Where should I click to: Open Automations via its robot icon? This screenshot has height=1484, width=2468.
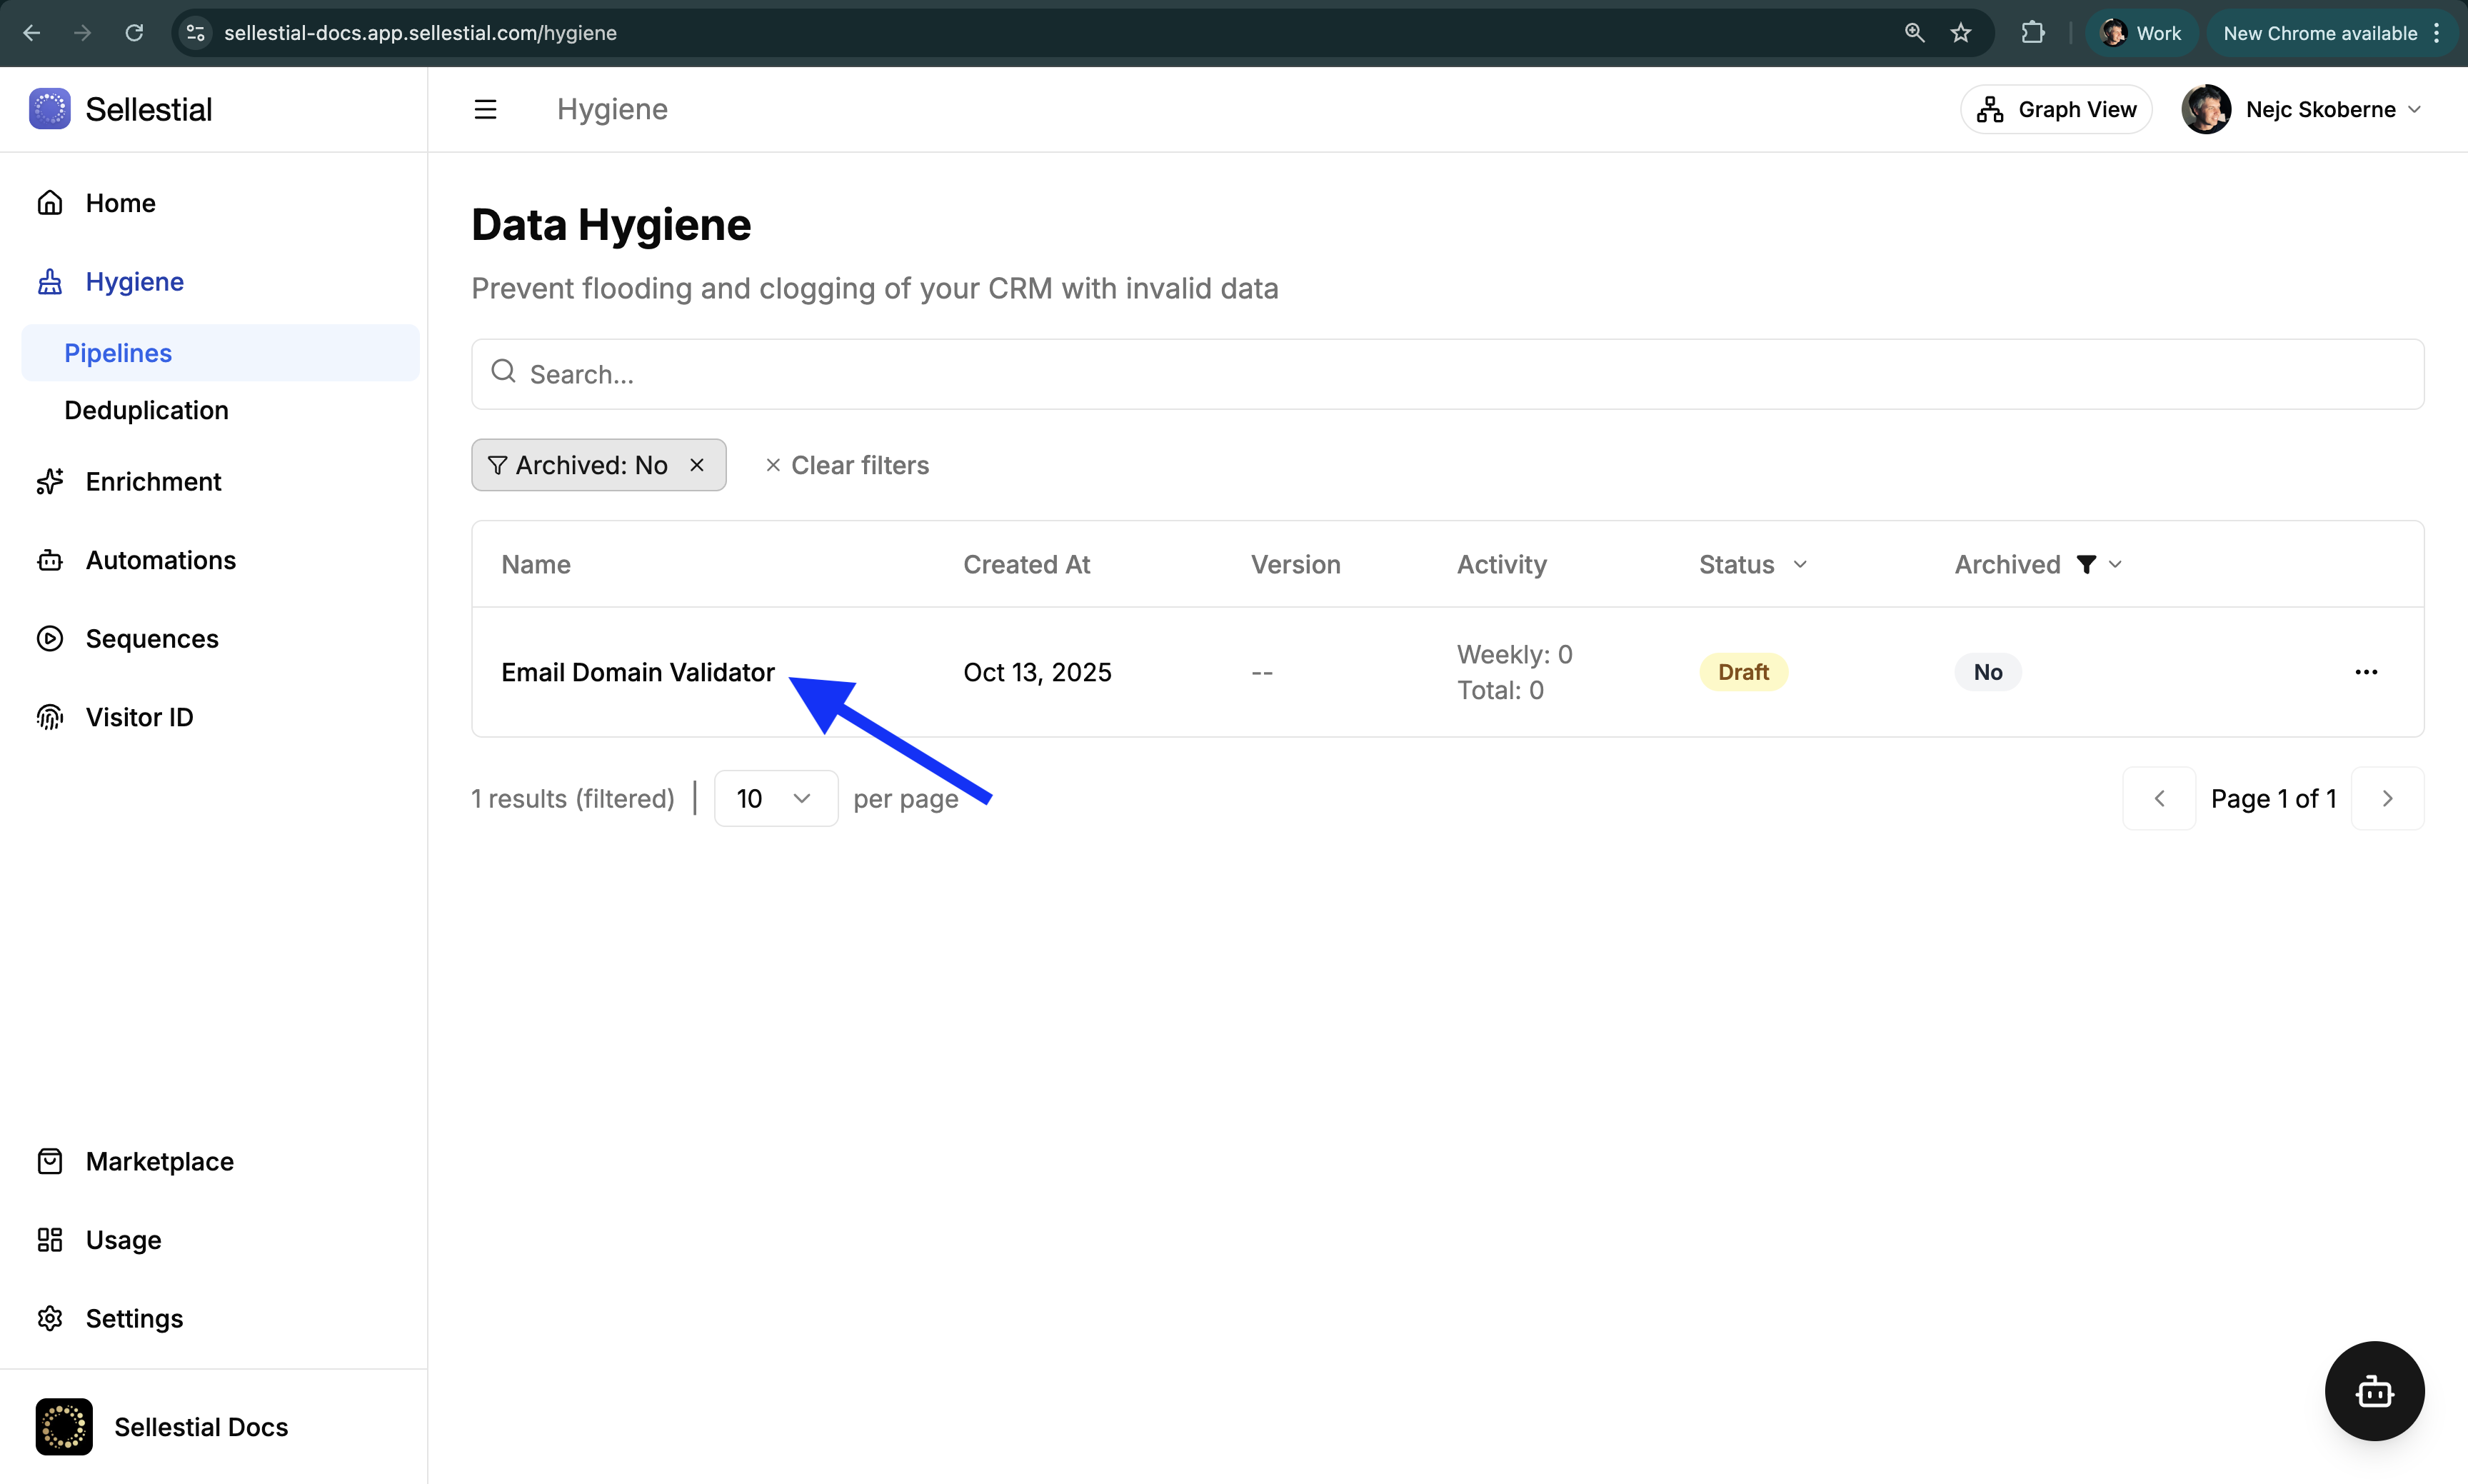point(50,559)
